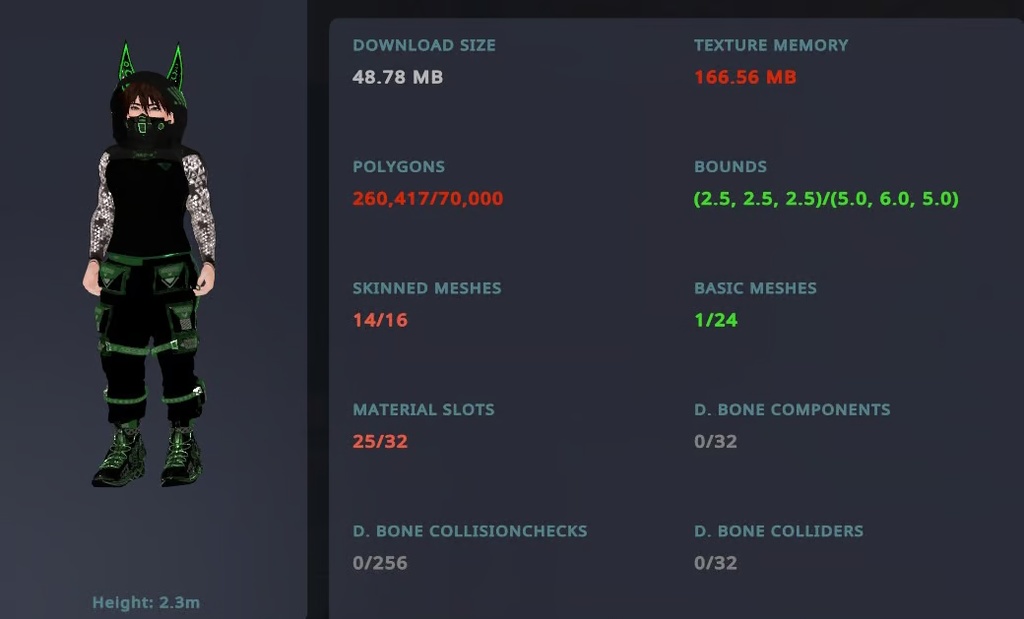
Task: Click the Basic Meshes label
Action: [756, 288]
